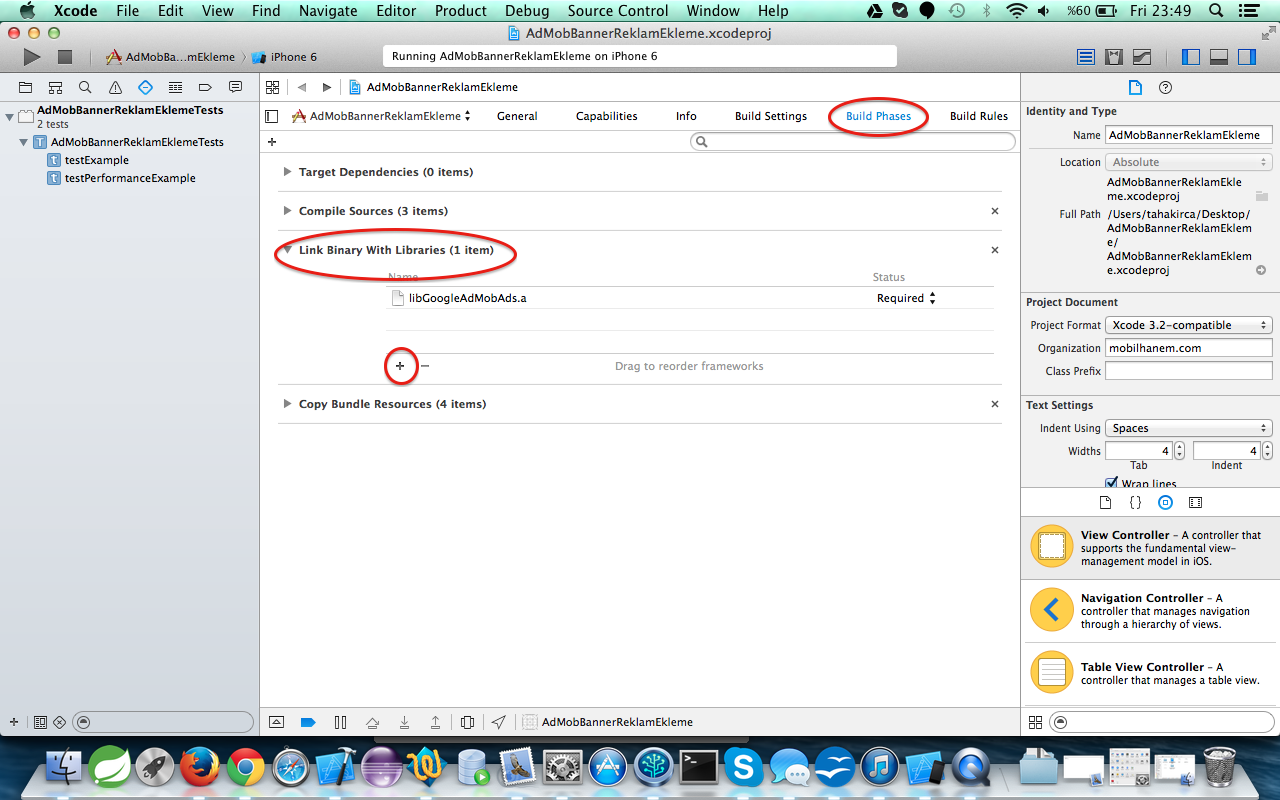Switch to the General tab
Image resolution: width=1280 pixels, height=800 pixels.
coord(517,116)
